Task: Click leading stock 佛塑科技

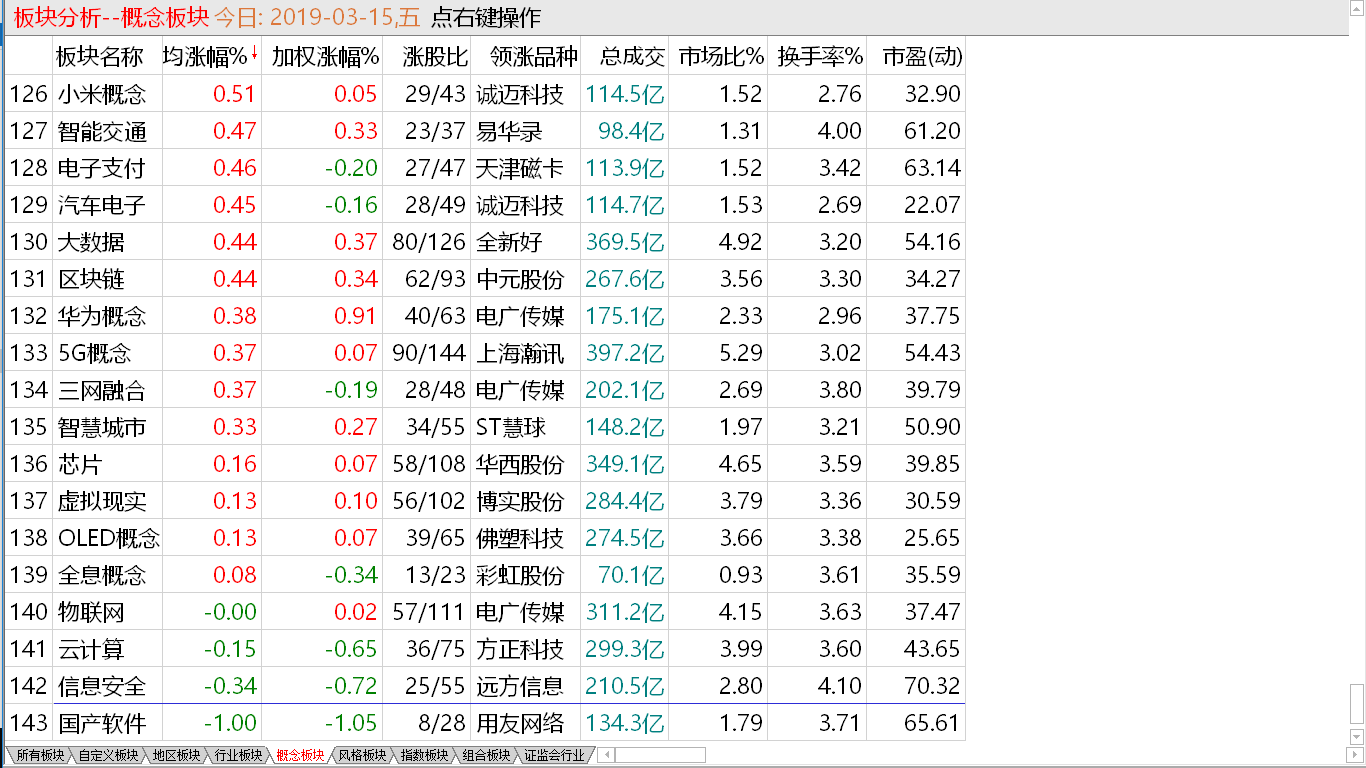Action: 520,538
